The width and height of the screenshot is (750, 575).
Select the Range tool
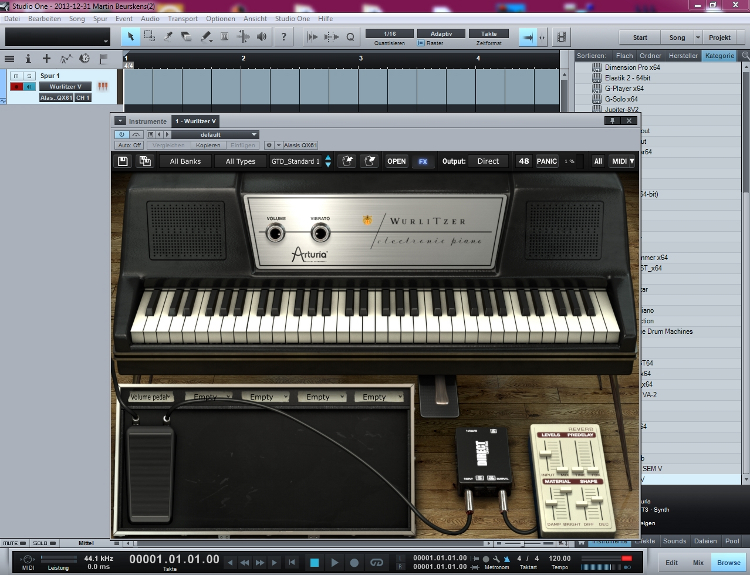pos(149,36)
